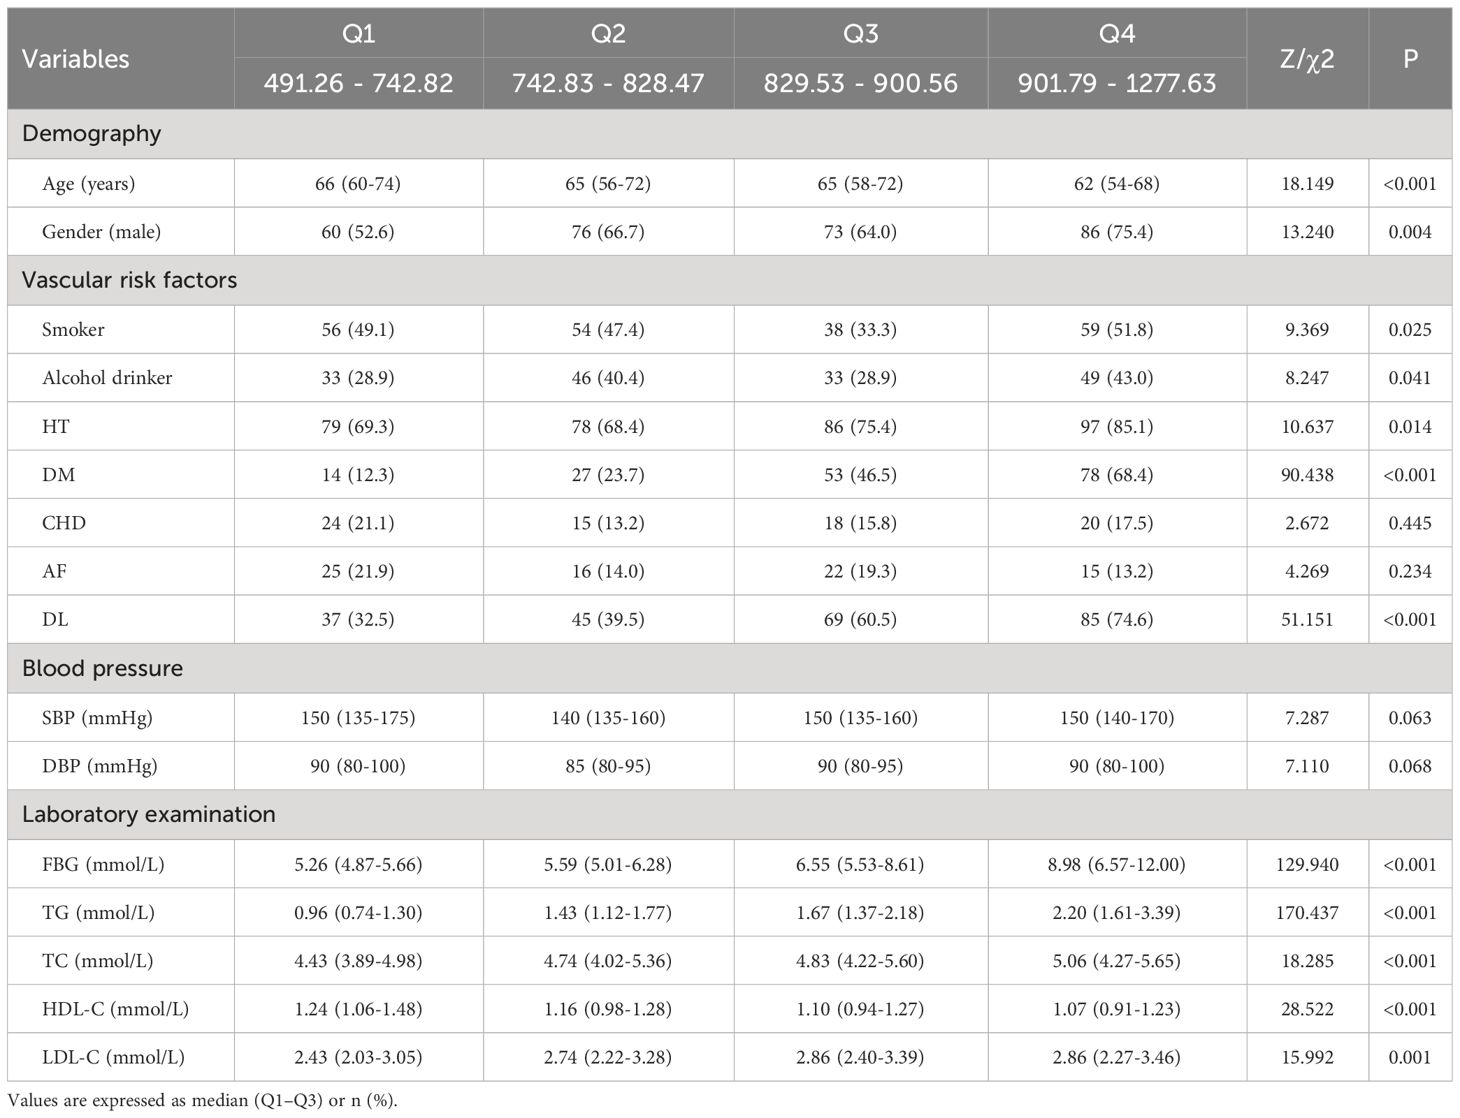Click the DBP statistic 7.110
The width and height of the screenshot is (1460, 1118).
click(x=1307, y=766)
